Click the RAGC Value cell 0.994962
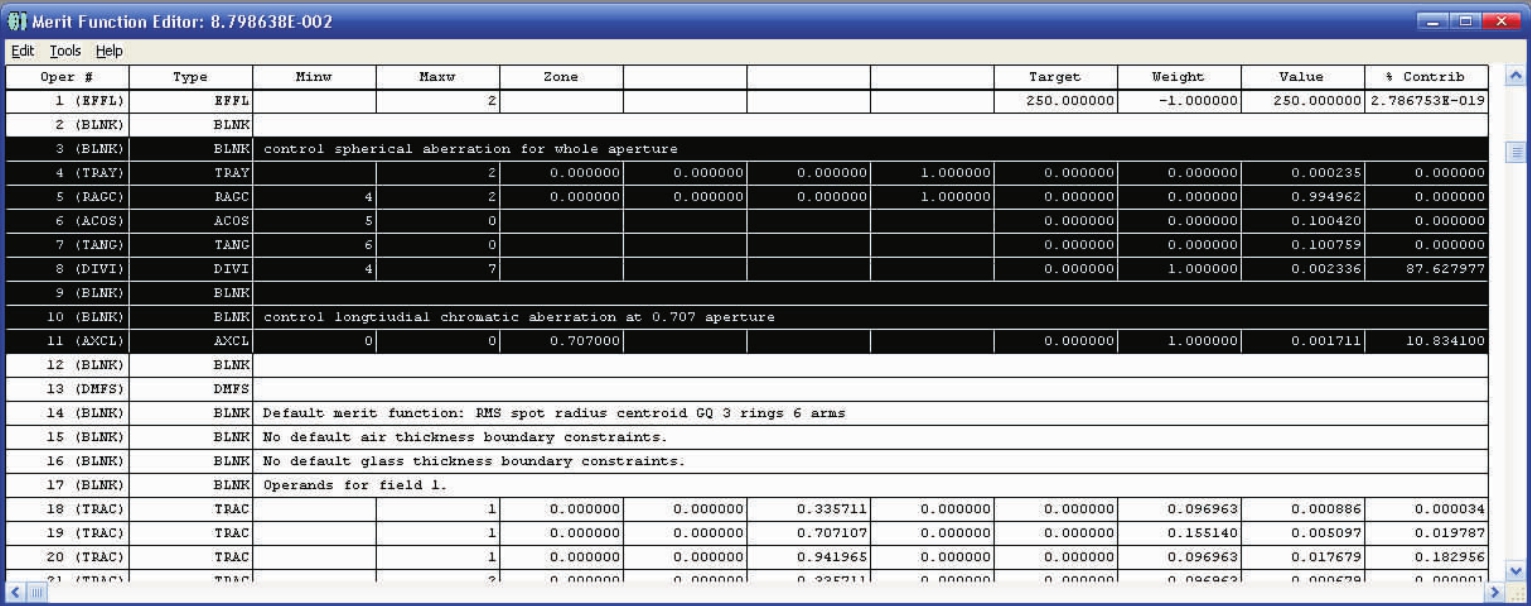1531x606 pixels. (1303, 197)
